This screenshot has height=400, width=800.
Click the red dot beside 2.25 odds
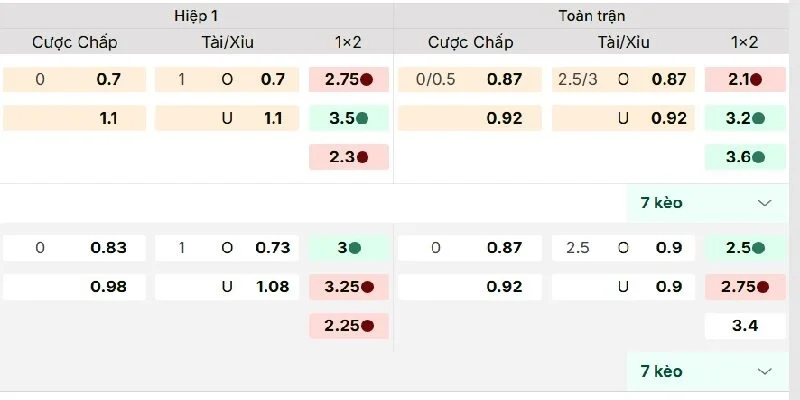(x=367, y=326)
